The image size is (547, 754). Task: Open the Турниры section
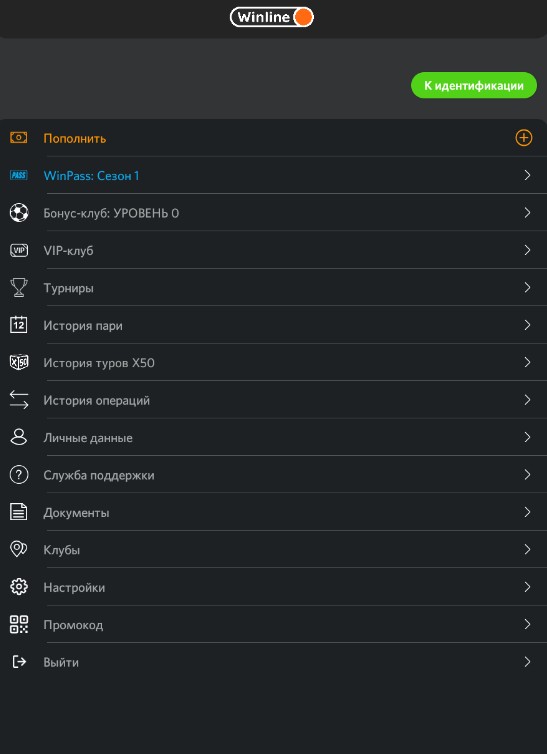point(68,288)
